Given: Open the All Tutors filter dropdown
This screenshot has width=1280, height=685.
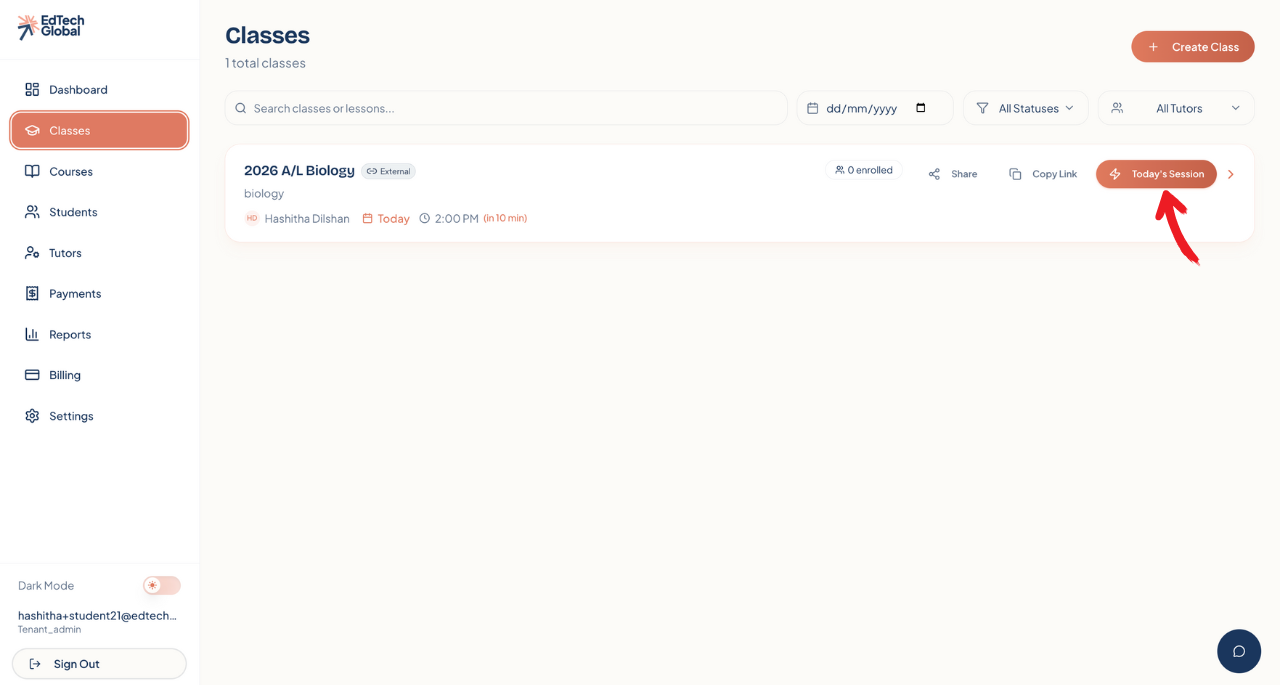Looking at the screenshot, I should click(x=1176, y=108).
